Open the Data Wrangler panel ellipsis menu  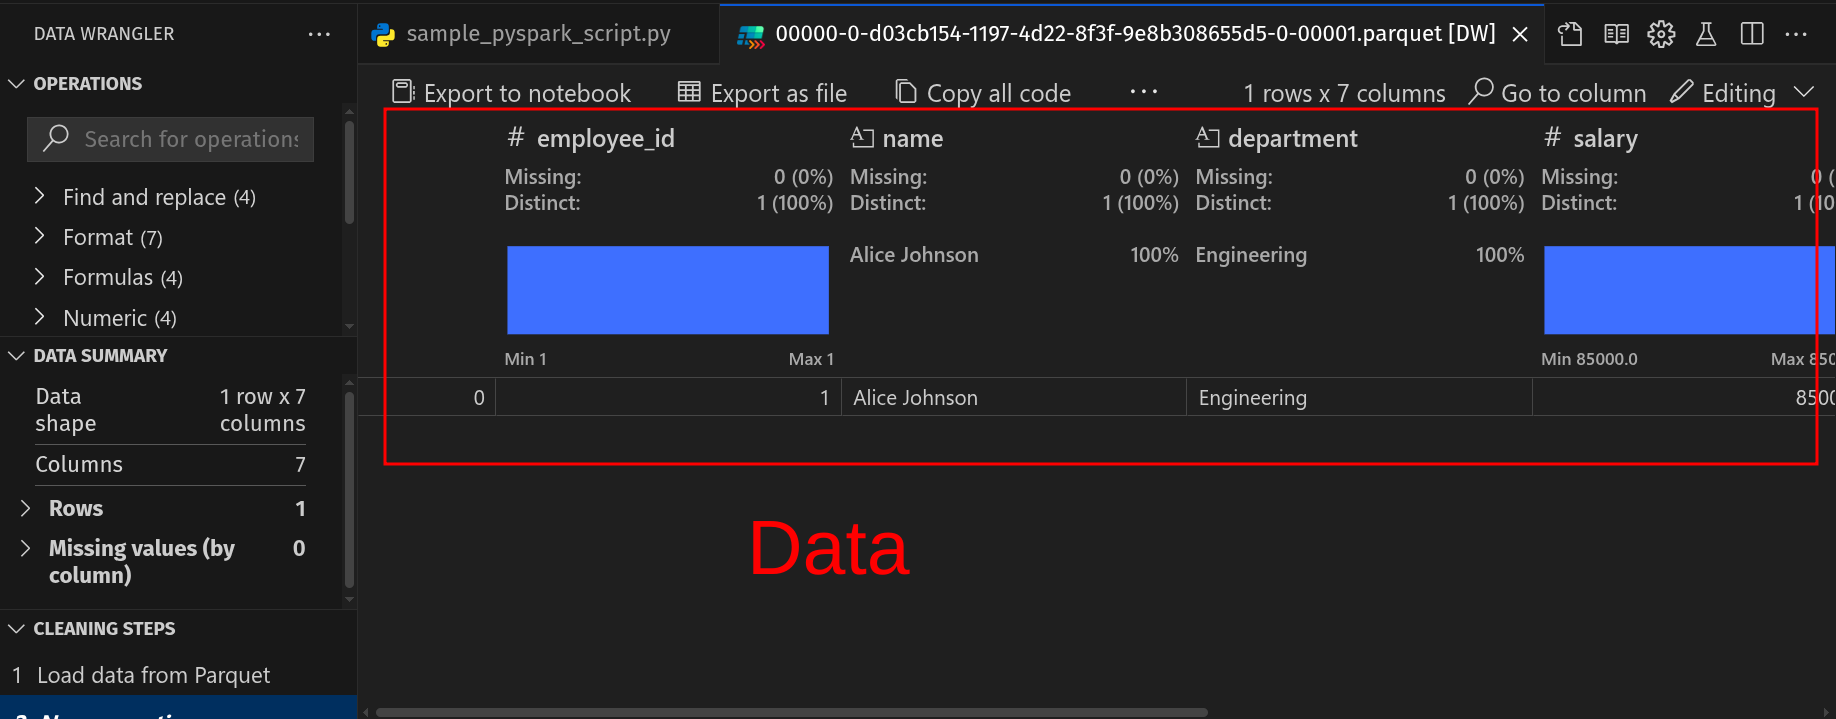[319, 34]
